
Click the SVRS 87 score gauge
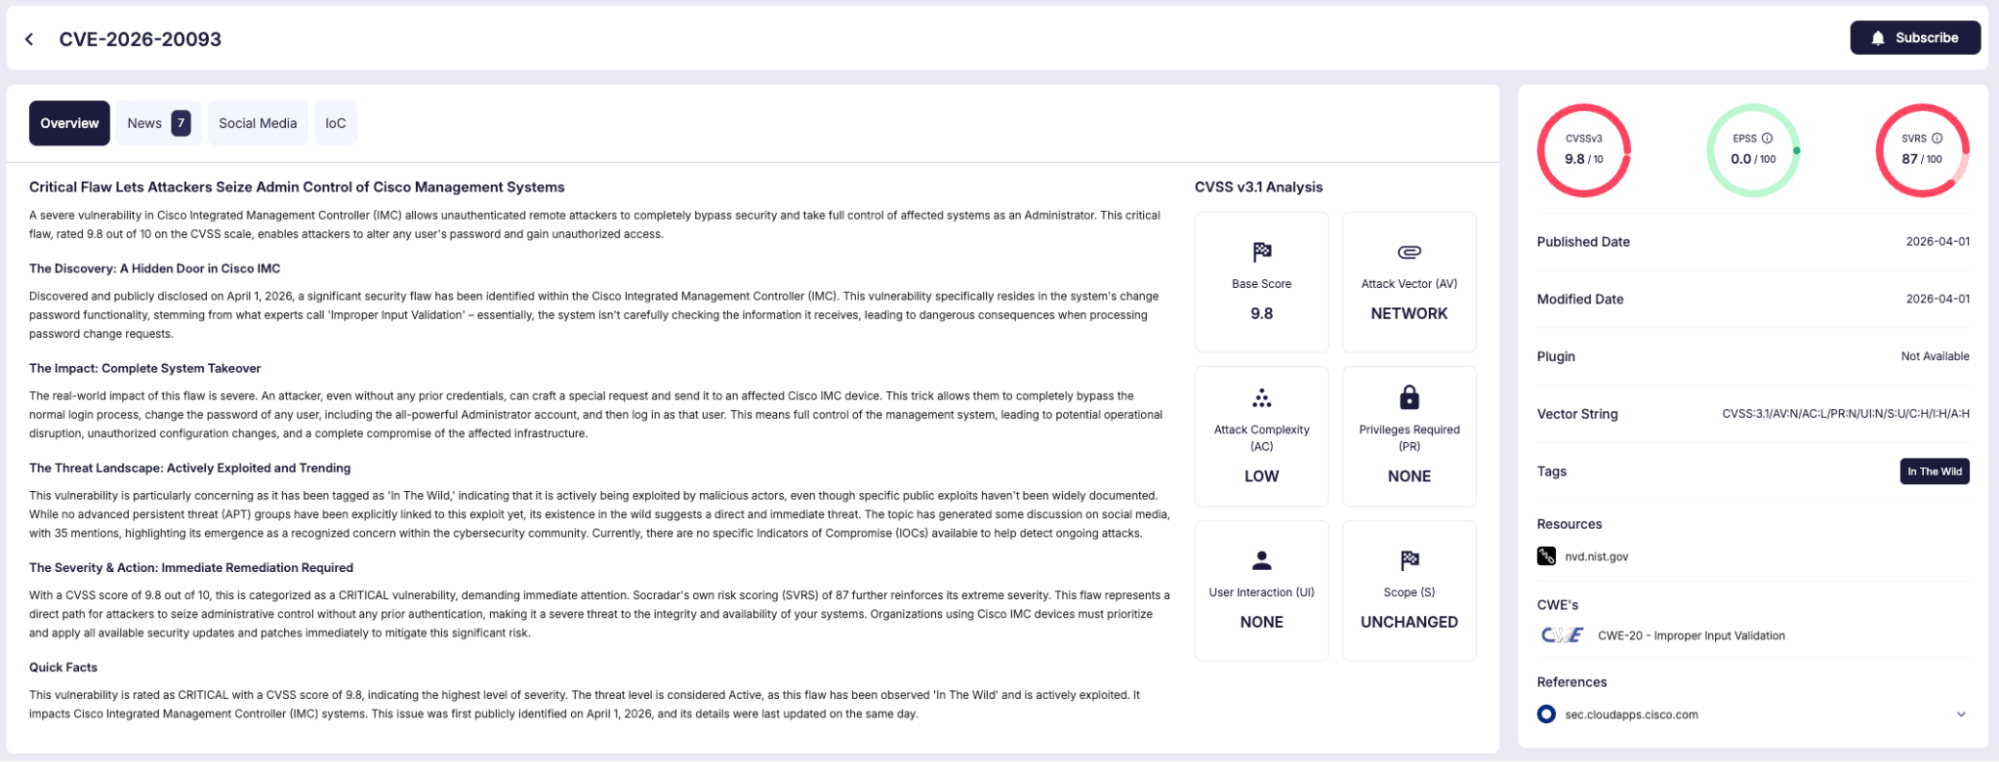tap(1922, 150)
